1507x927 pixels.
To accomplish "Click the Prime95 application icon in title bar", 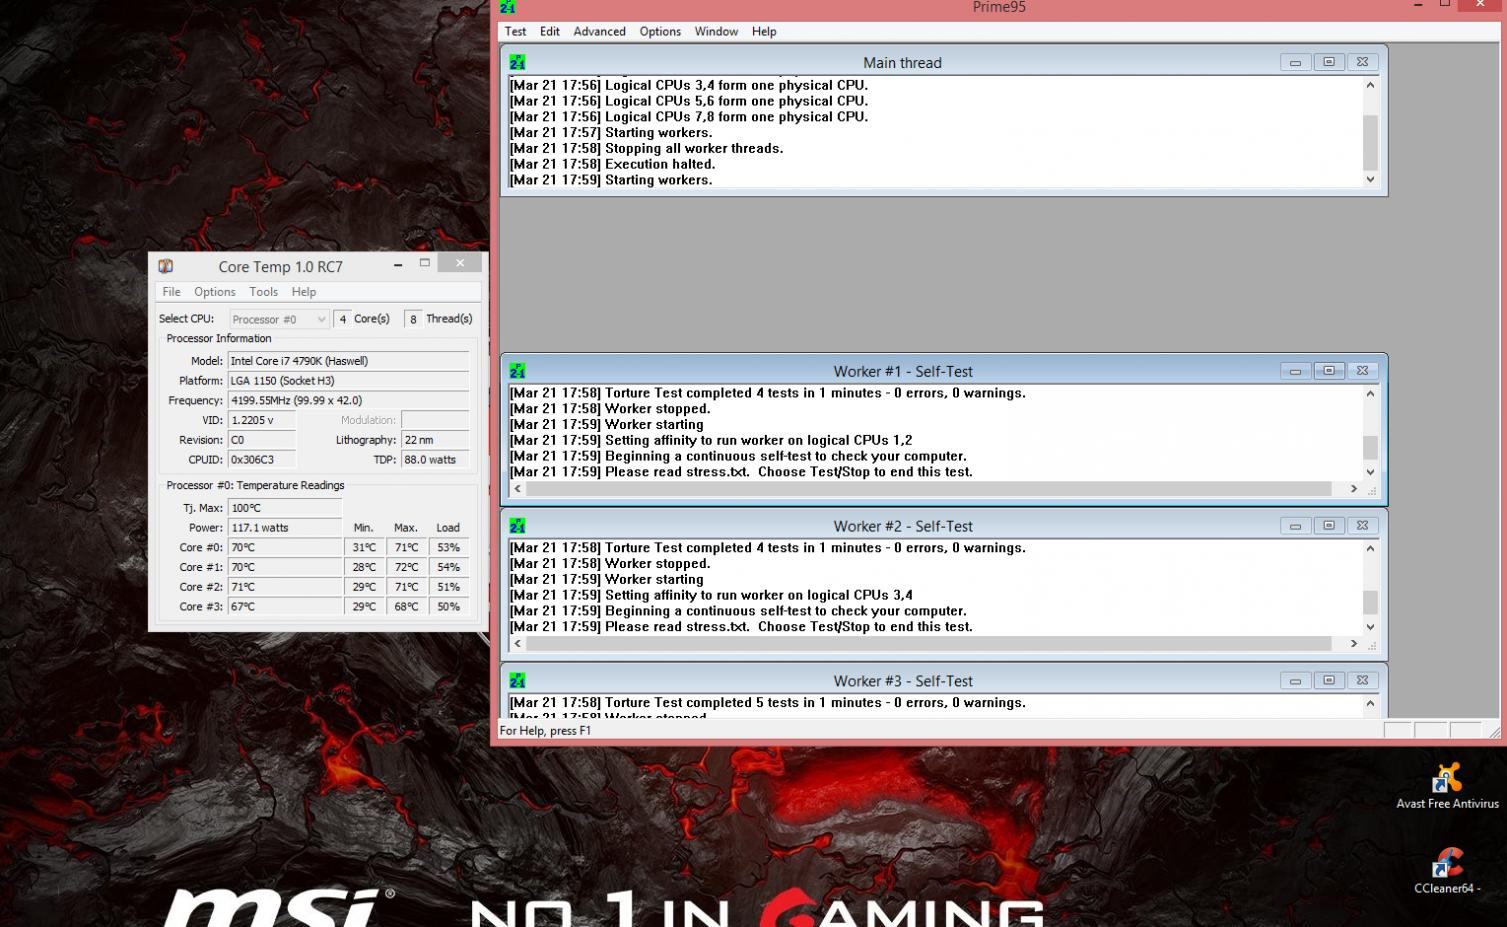I will (x=507, y=7).
